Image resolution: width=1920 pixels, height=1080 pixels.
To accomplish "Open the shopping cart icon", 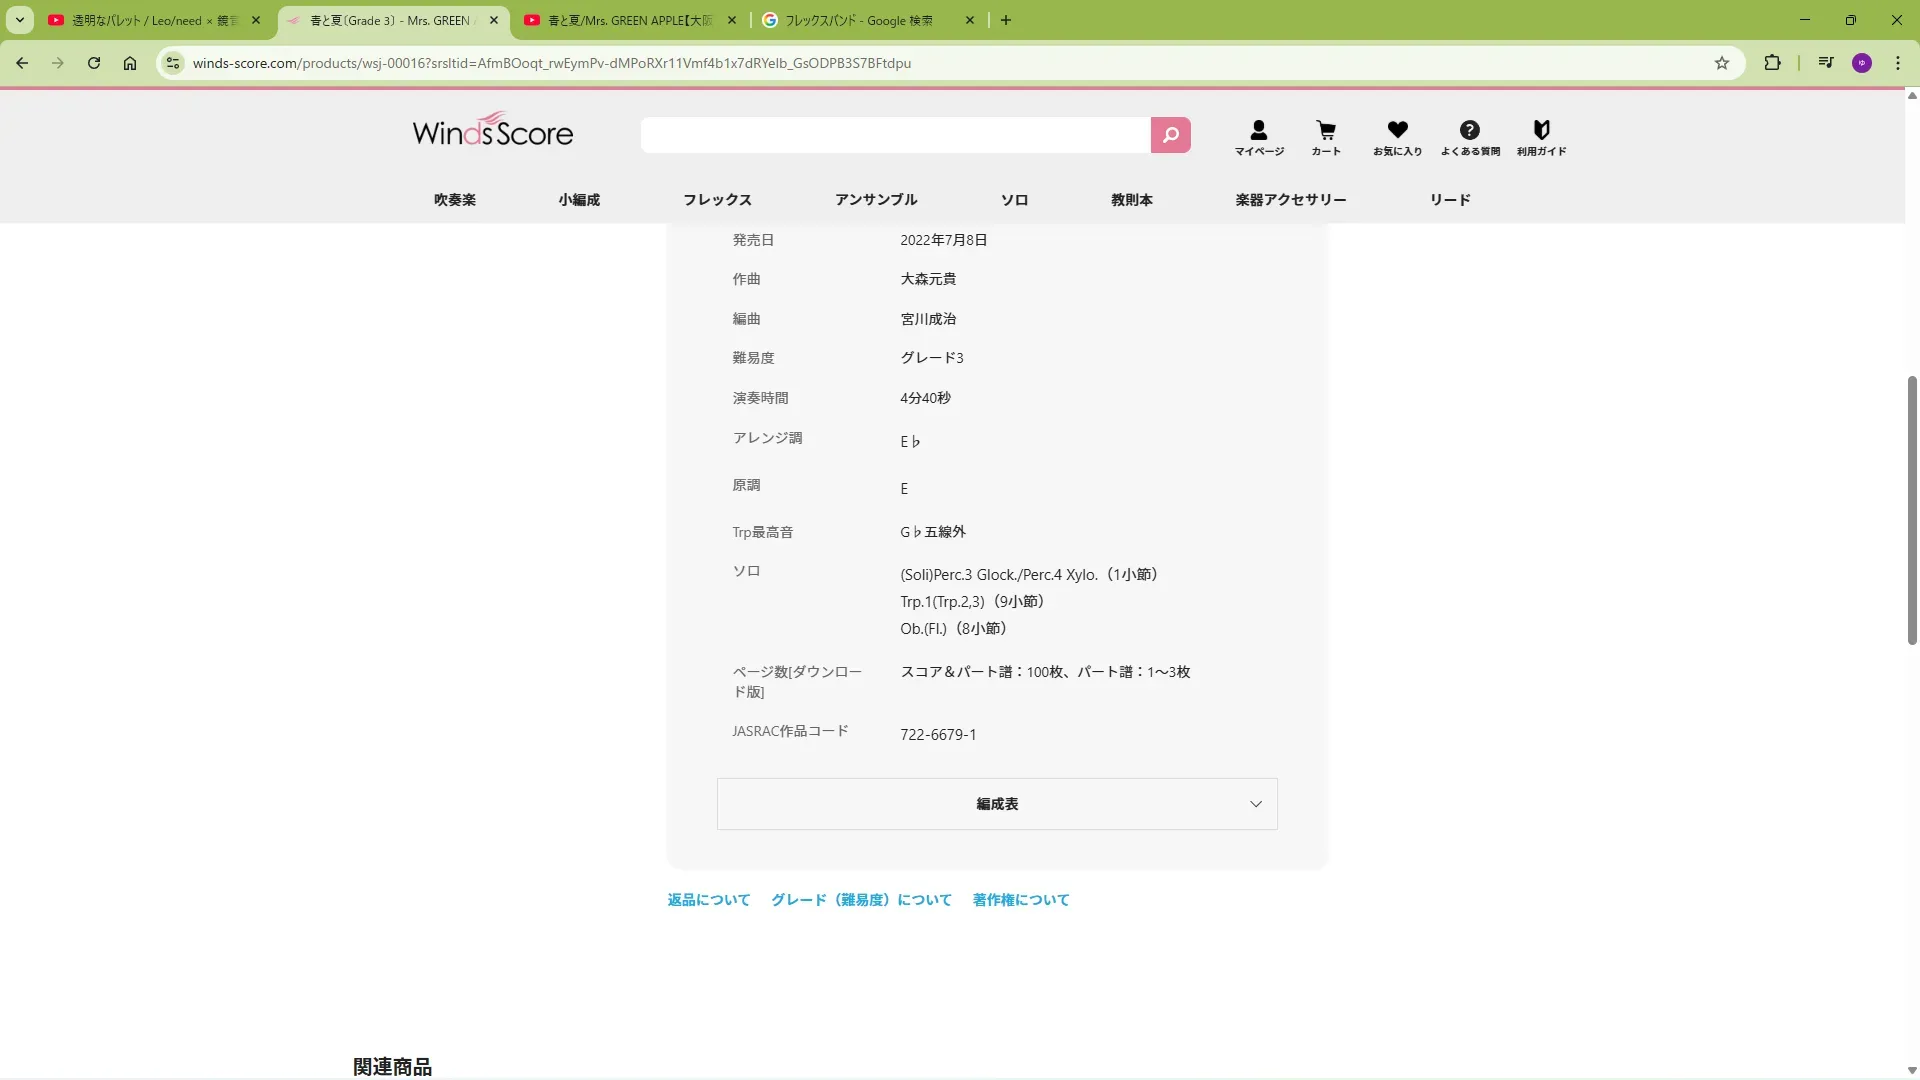I will pyautogui.click(x=1326, y=137).
